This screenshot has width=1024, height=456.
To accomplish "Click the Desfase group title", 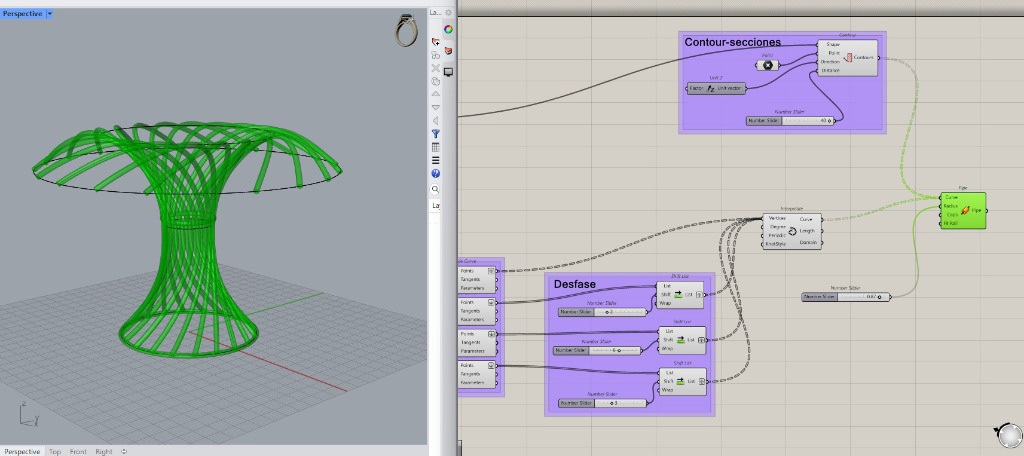I will click(x=573, y=284).
